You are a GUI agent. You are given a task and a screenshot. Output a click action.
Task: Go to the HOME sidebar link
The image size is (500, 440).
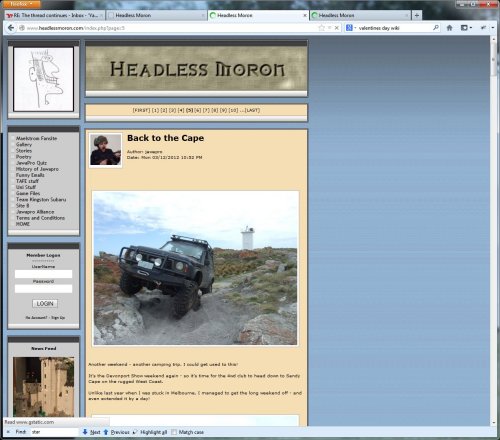23,224
